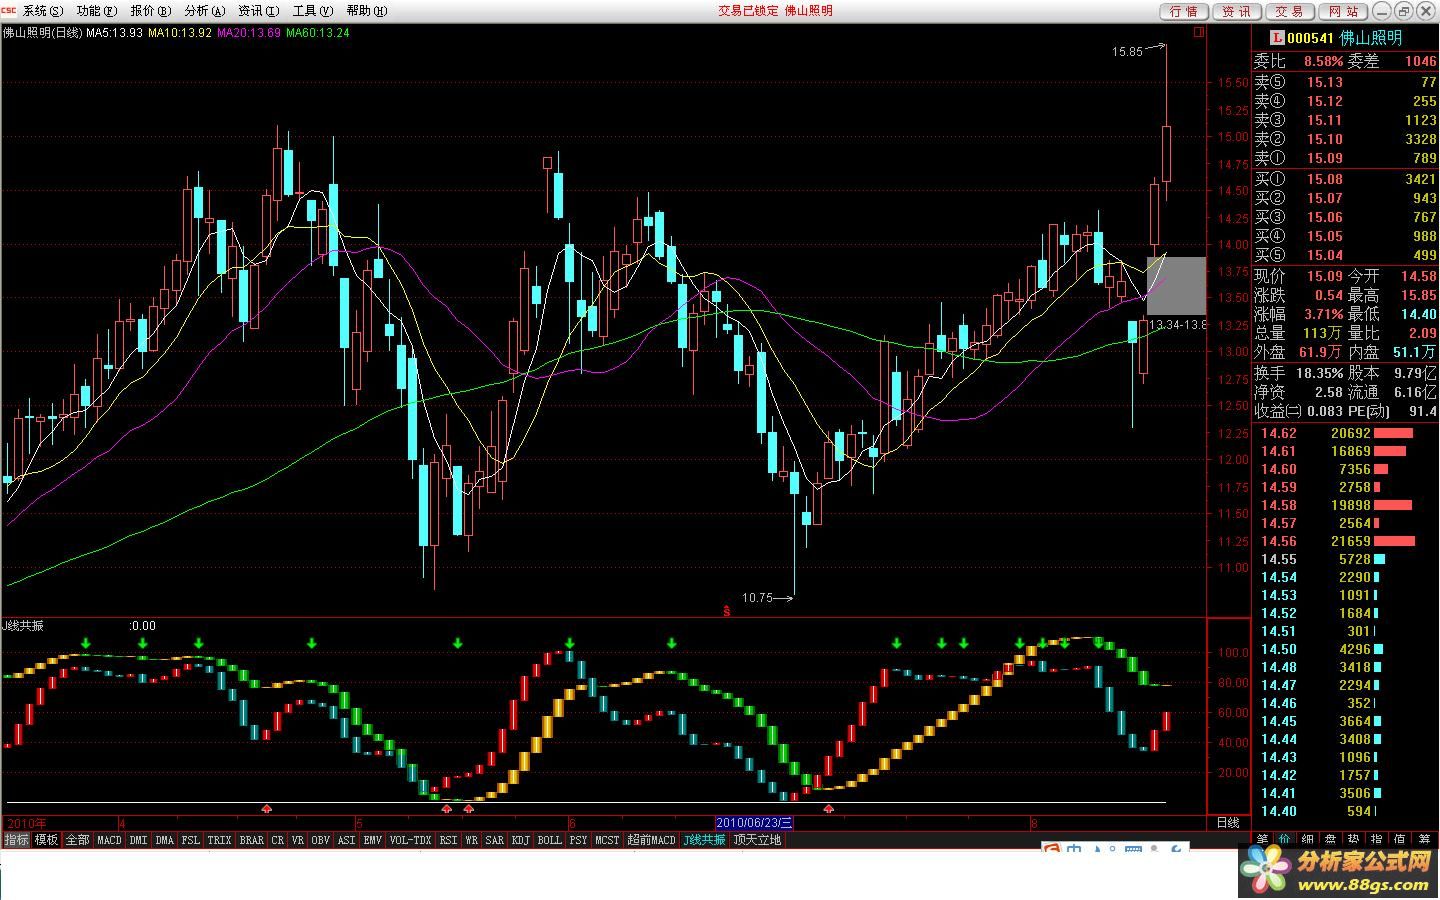
Task: Switch to the OBV indicator
Action: point(320,840)
